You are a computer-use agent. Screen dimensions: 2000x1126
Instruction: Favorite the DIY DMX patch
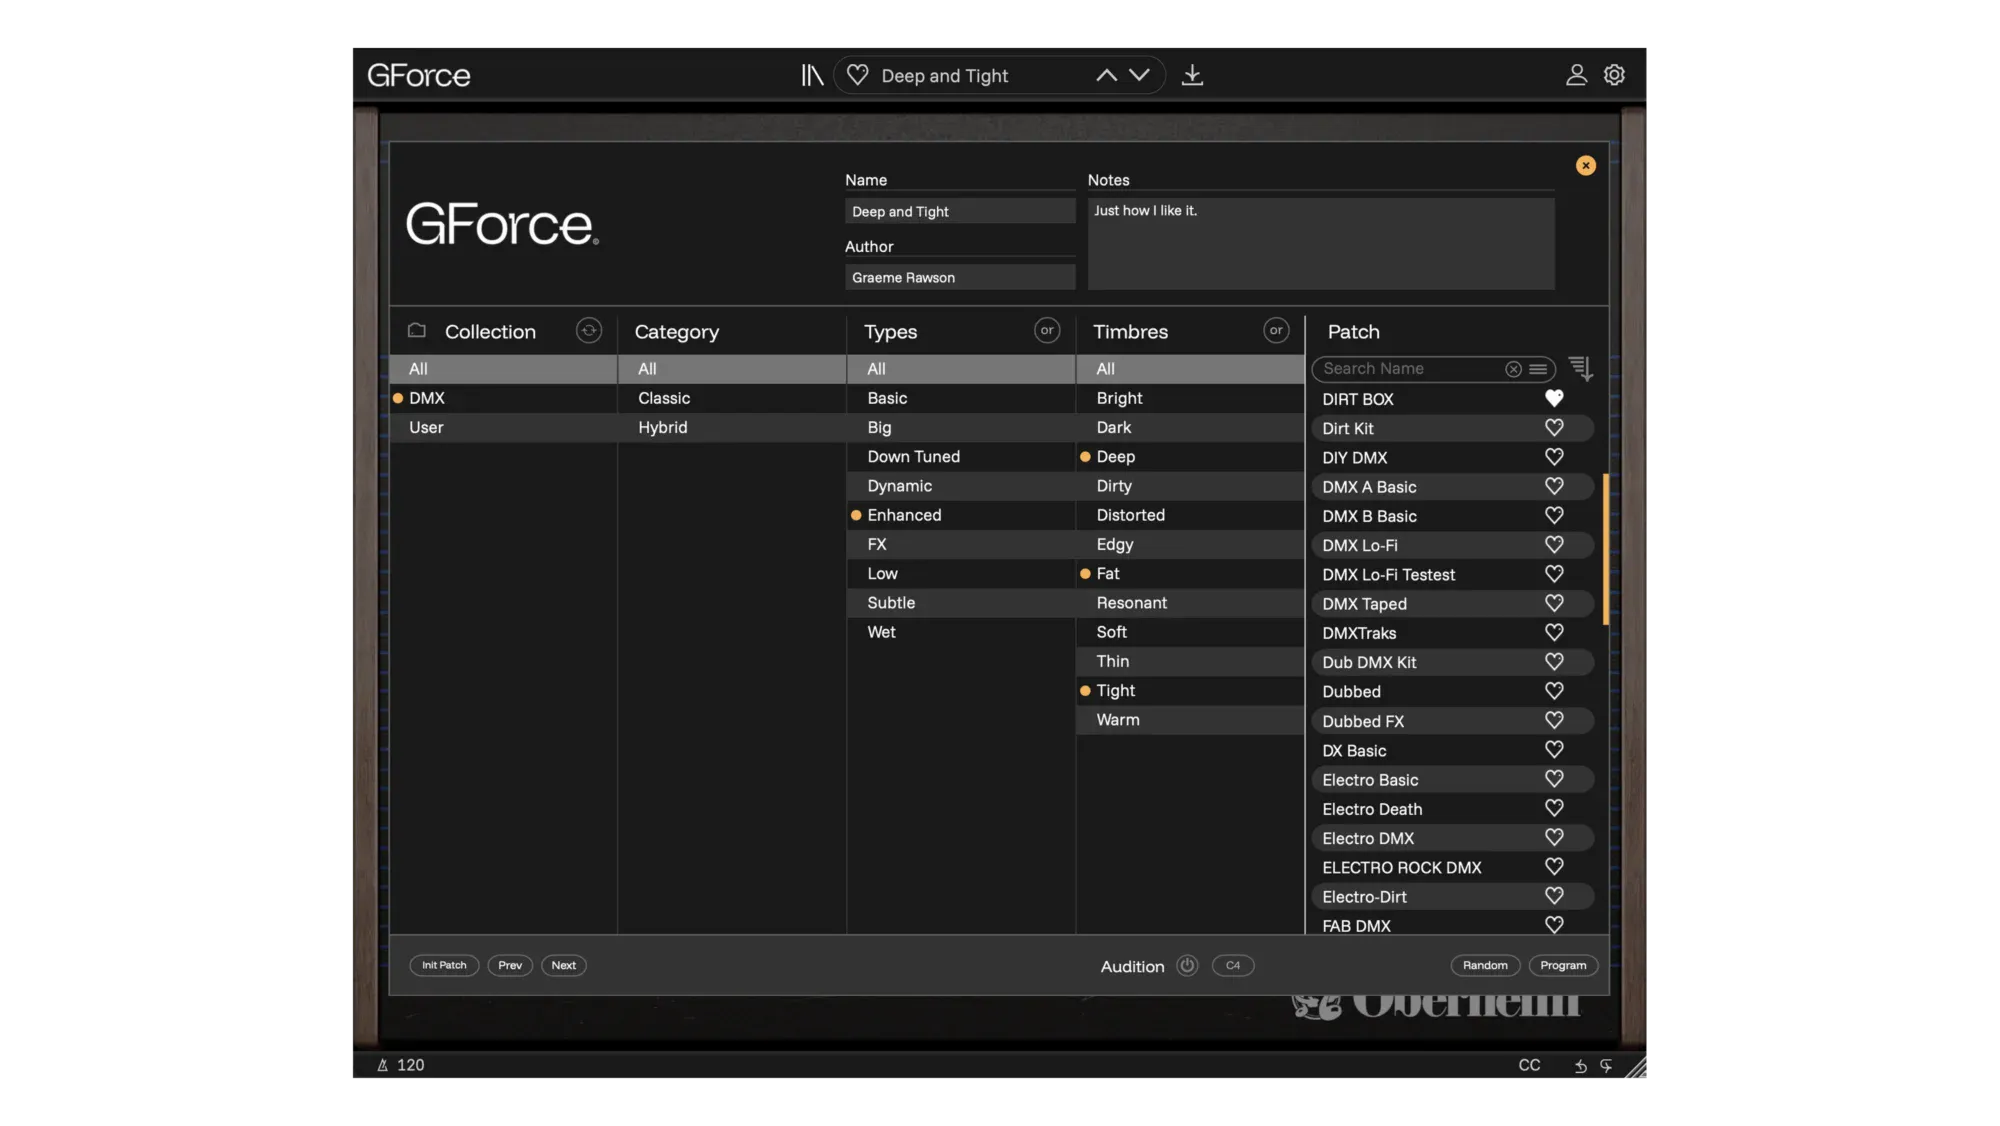point(1554,457)
